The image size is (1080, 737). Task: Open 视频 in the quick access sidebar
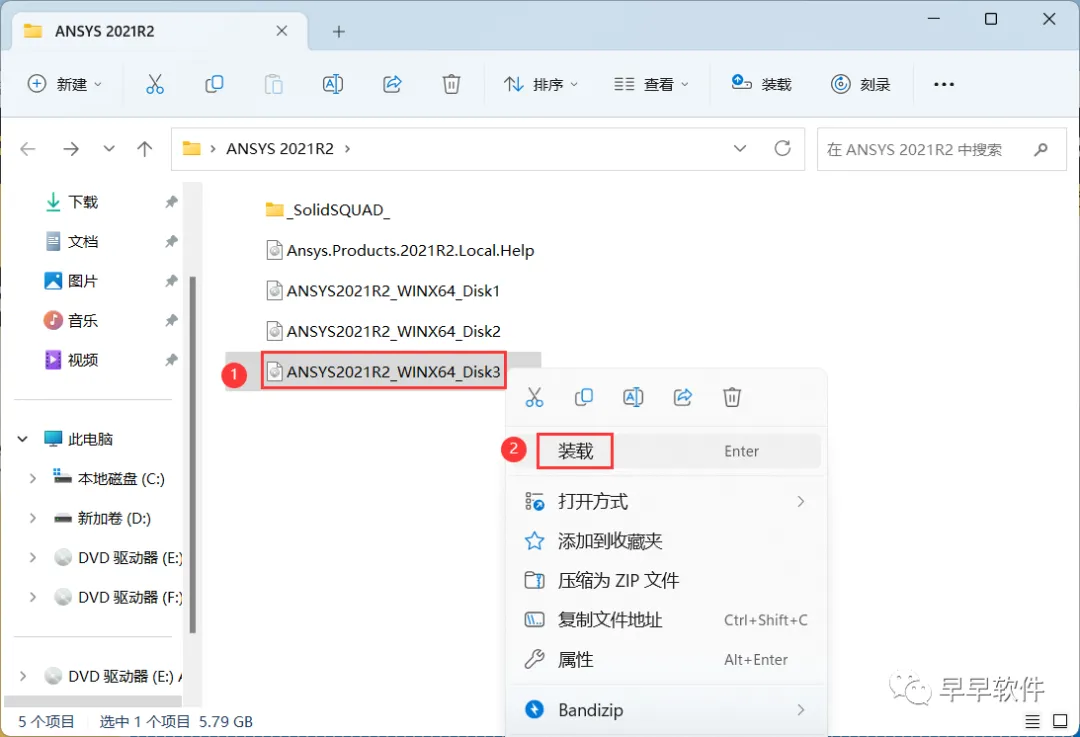tap(83, 360)
